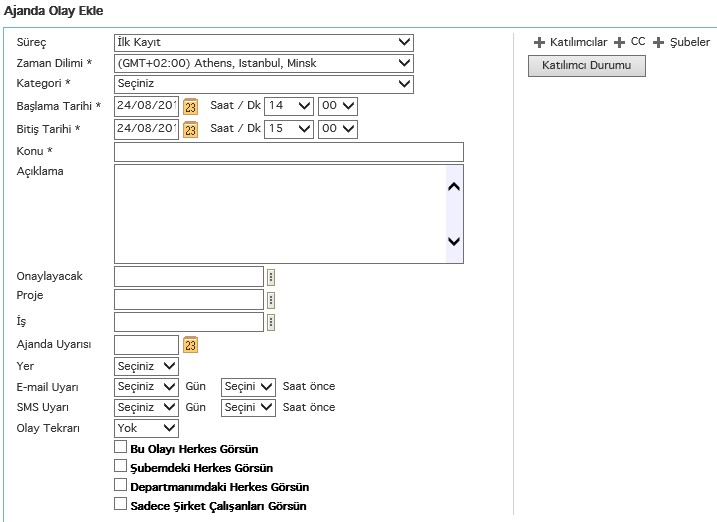Tick Sadece Şirket Çalışanları Görsün checkbox
The width and height of the screenshot is (717, 522).
[121, 504]
